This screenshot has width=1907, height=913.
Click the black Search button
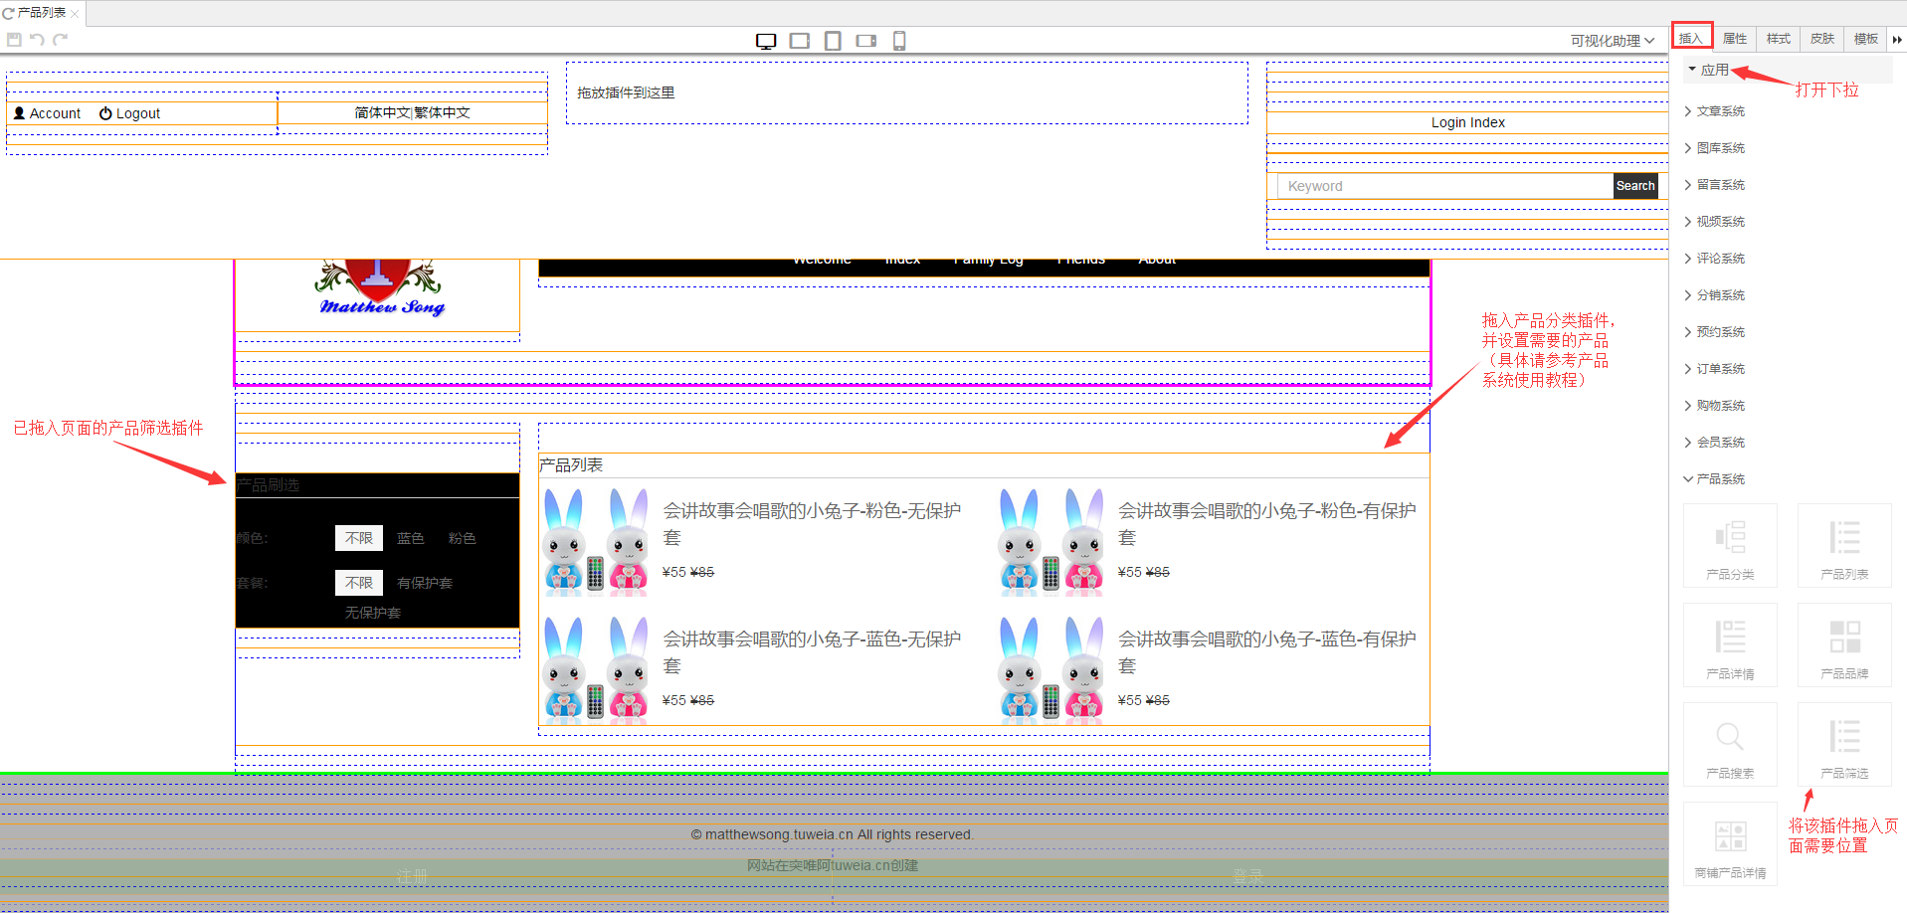coord(1635,186)
